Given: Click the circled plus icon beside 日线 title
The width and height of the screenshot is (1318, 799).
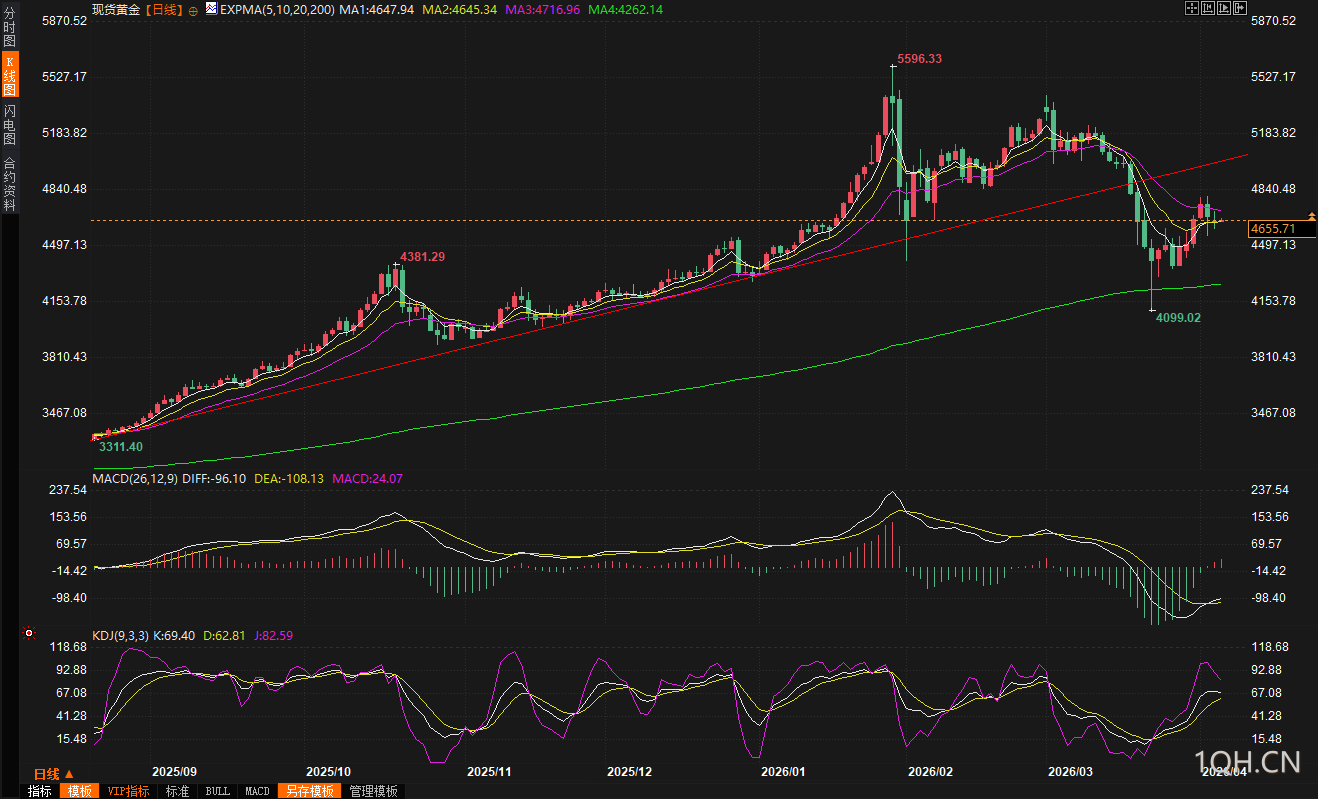Looking at the screenshot, I should [193, 10].
